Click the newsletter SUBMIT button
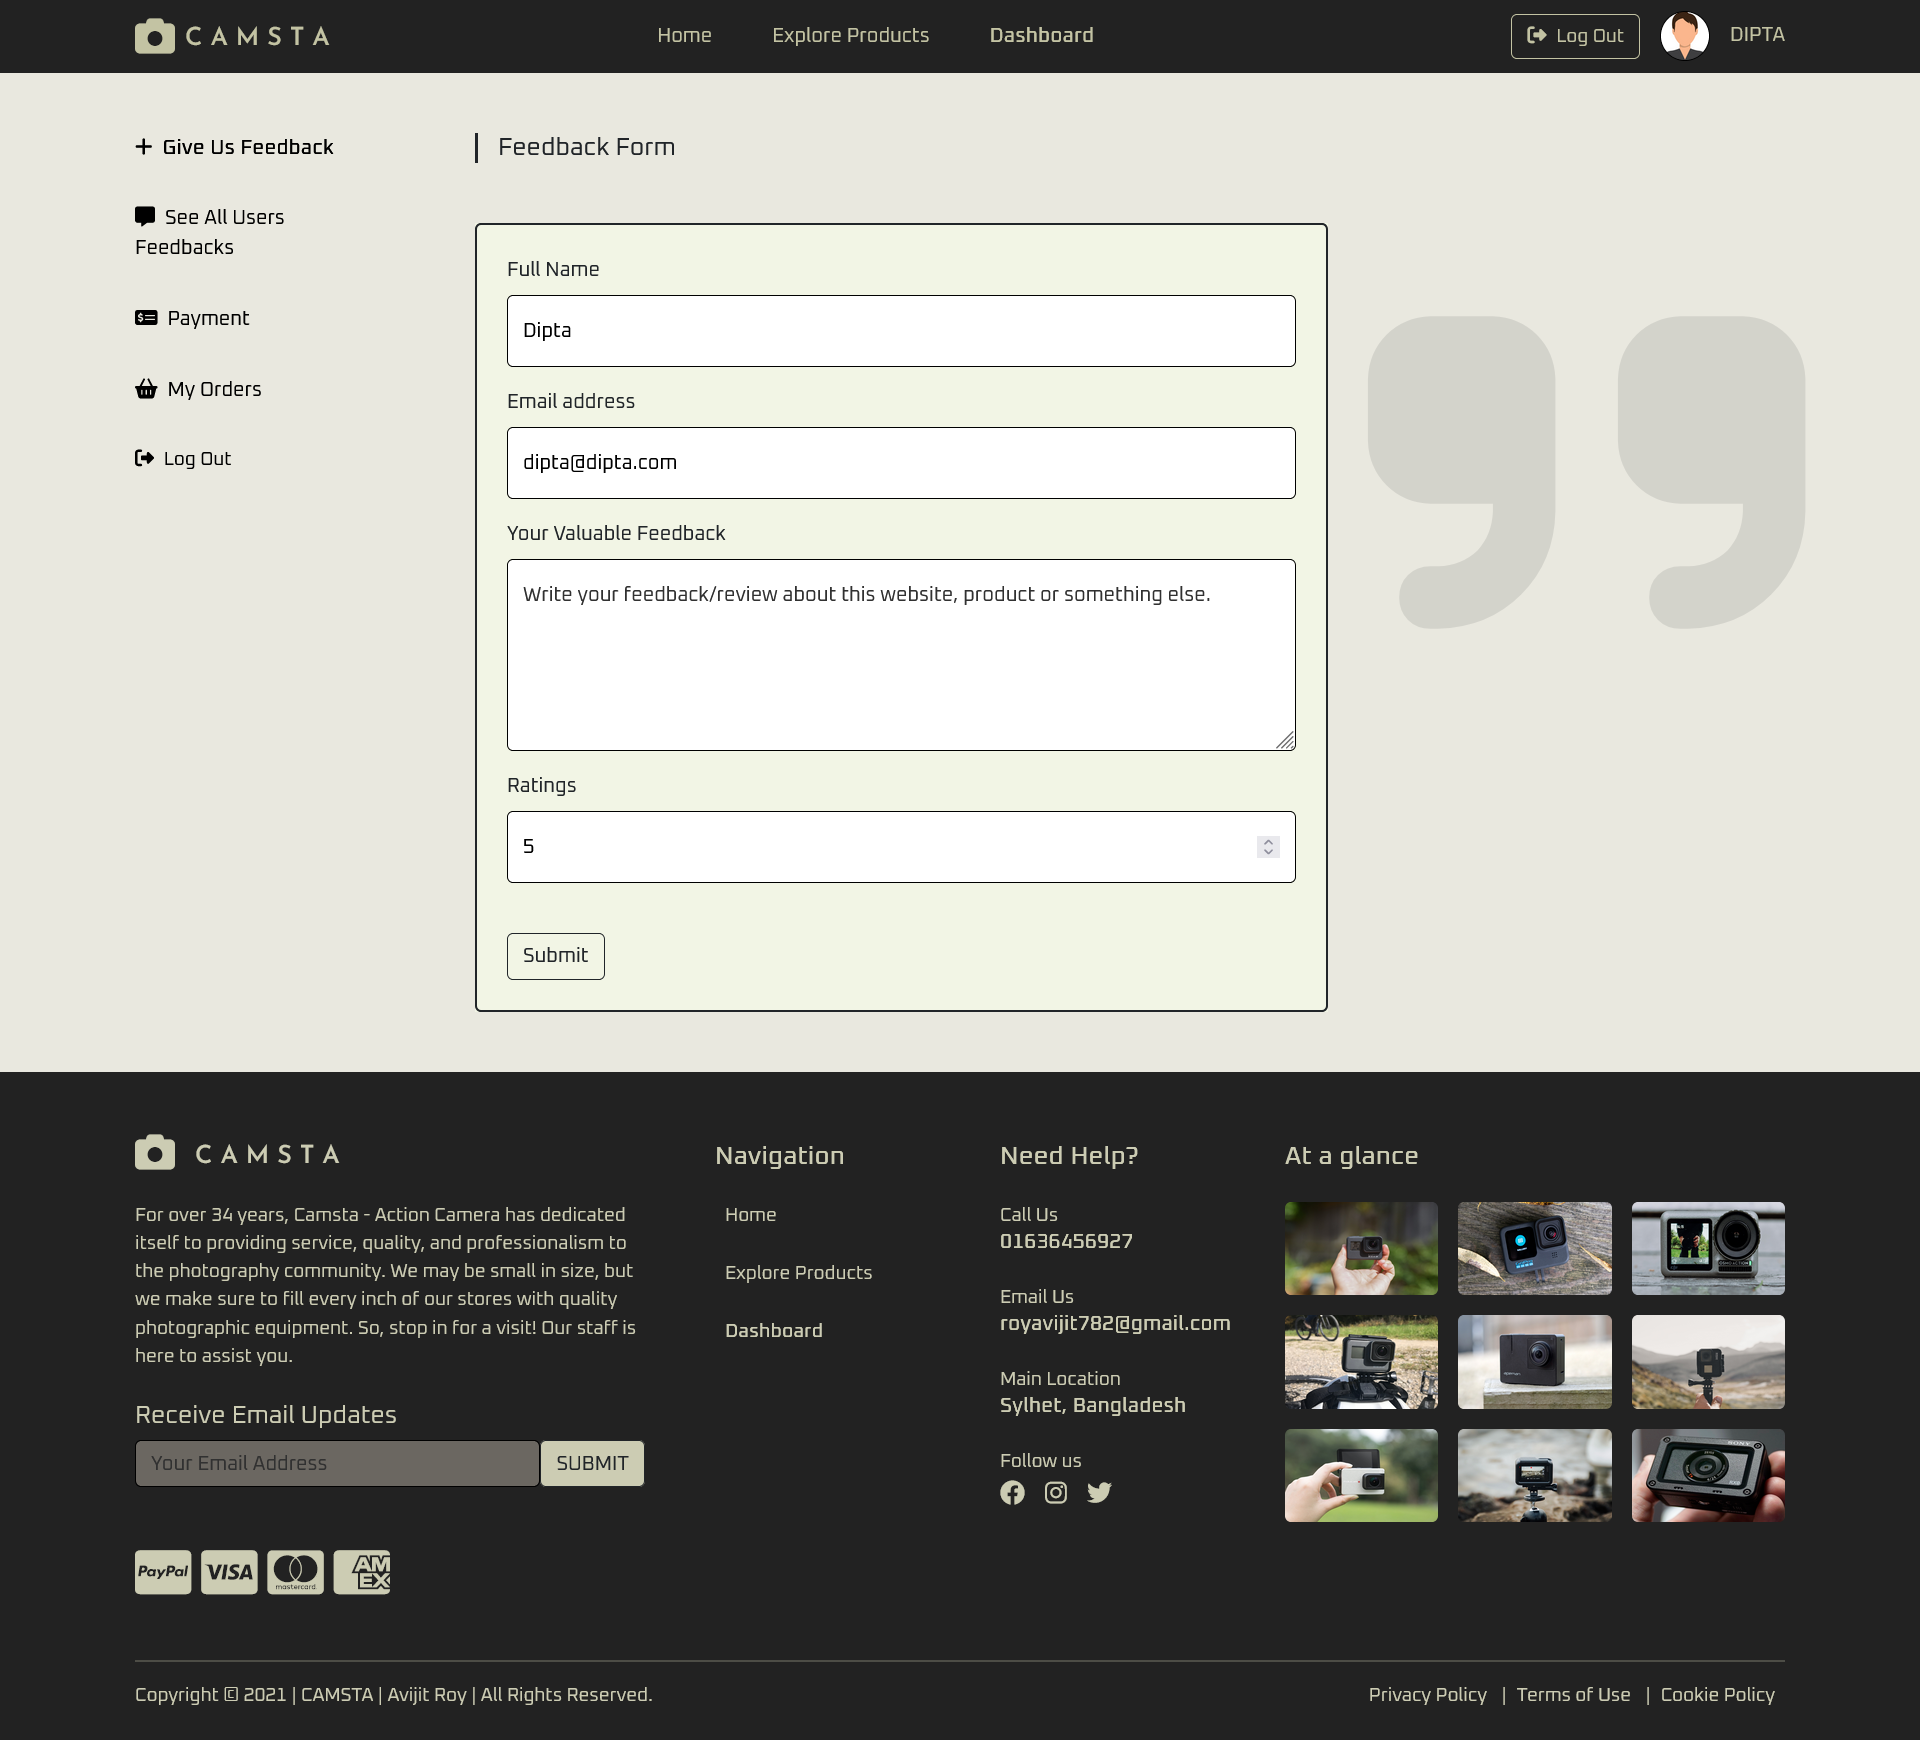The width and height of the screenshot is (1920, 1740). pos(592,1463)
